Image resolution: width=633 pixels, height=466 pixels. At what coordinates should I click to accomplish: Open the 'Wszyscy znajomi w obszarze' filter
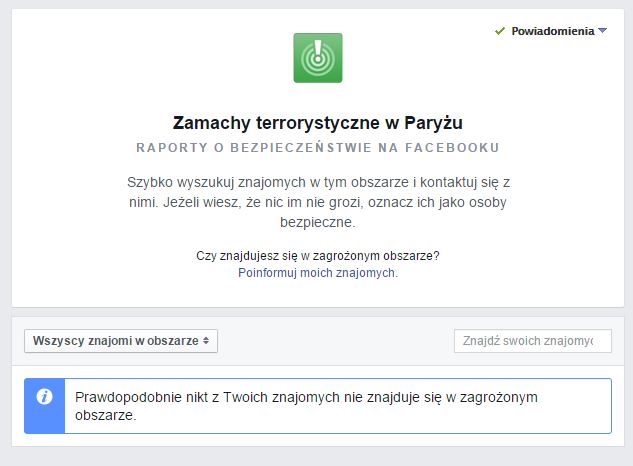pyautogui.click(x=120, y=340)
